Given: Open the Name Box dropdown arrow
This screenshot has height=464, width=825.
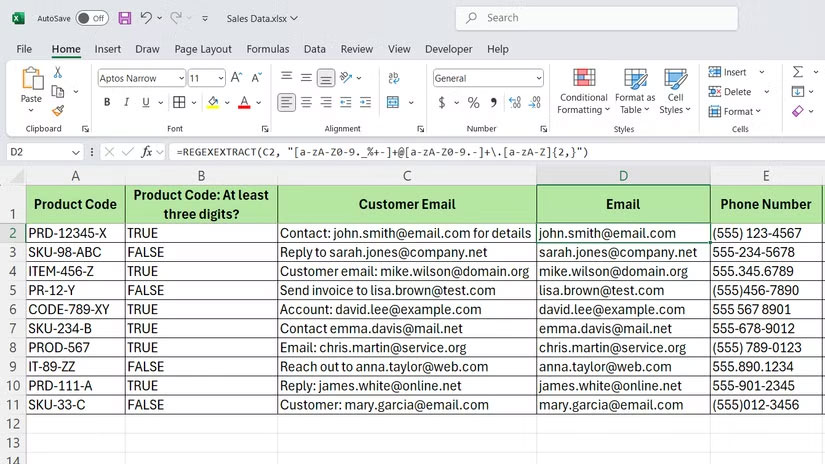Looking at the screenshot, I should 76,152.
